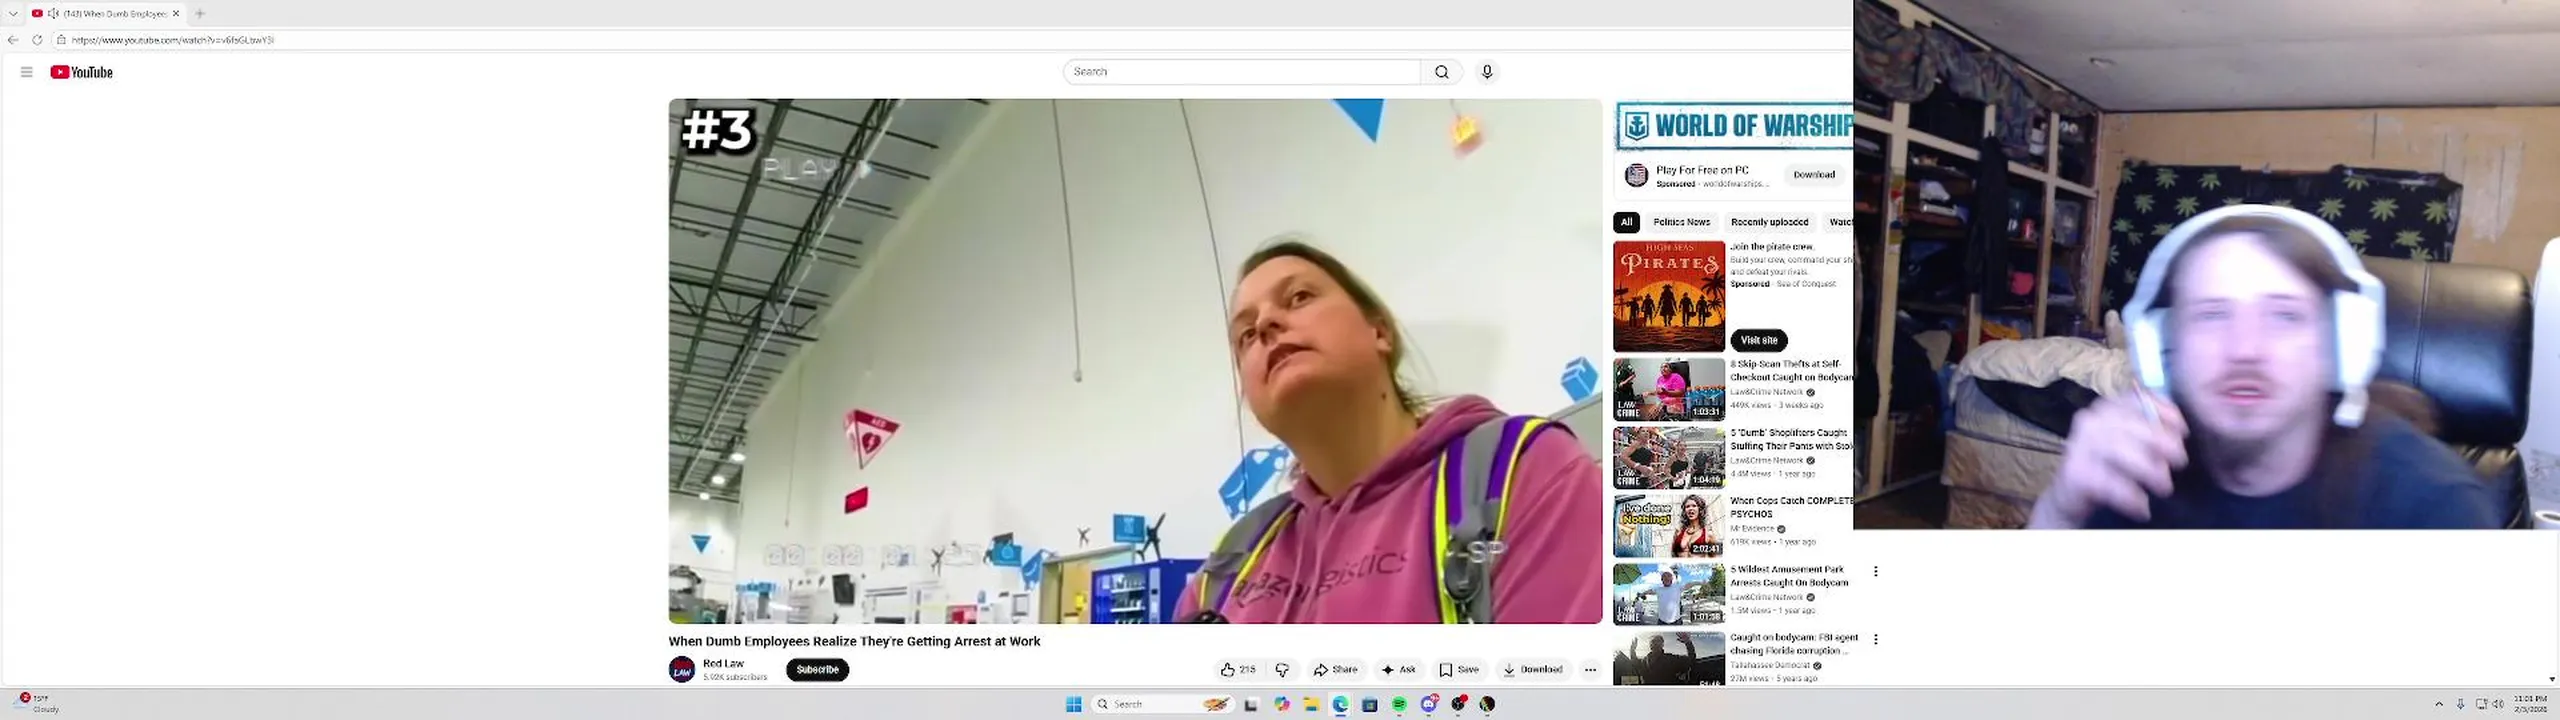Open the weather widget on the taskbar
This screenshot has height=720, width=2560.
click(36, 703)
